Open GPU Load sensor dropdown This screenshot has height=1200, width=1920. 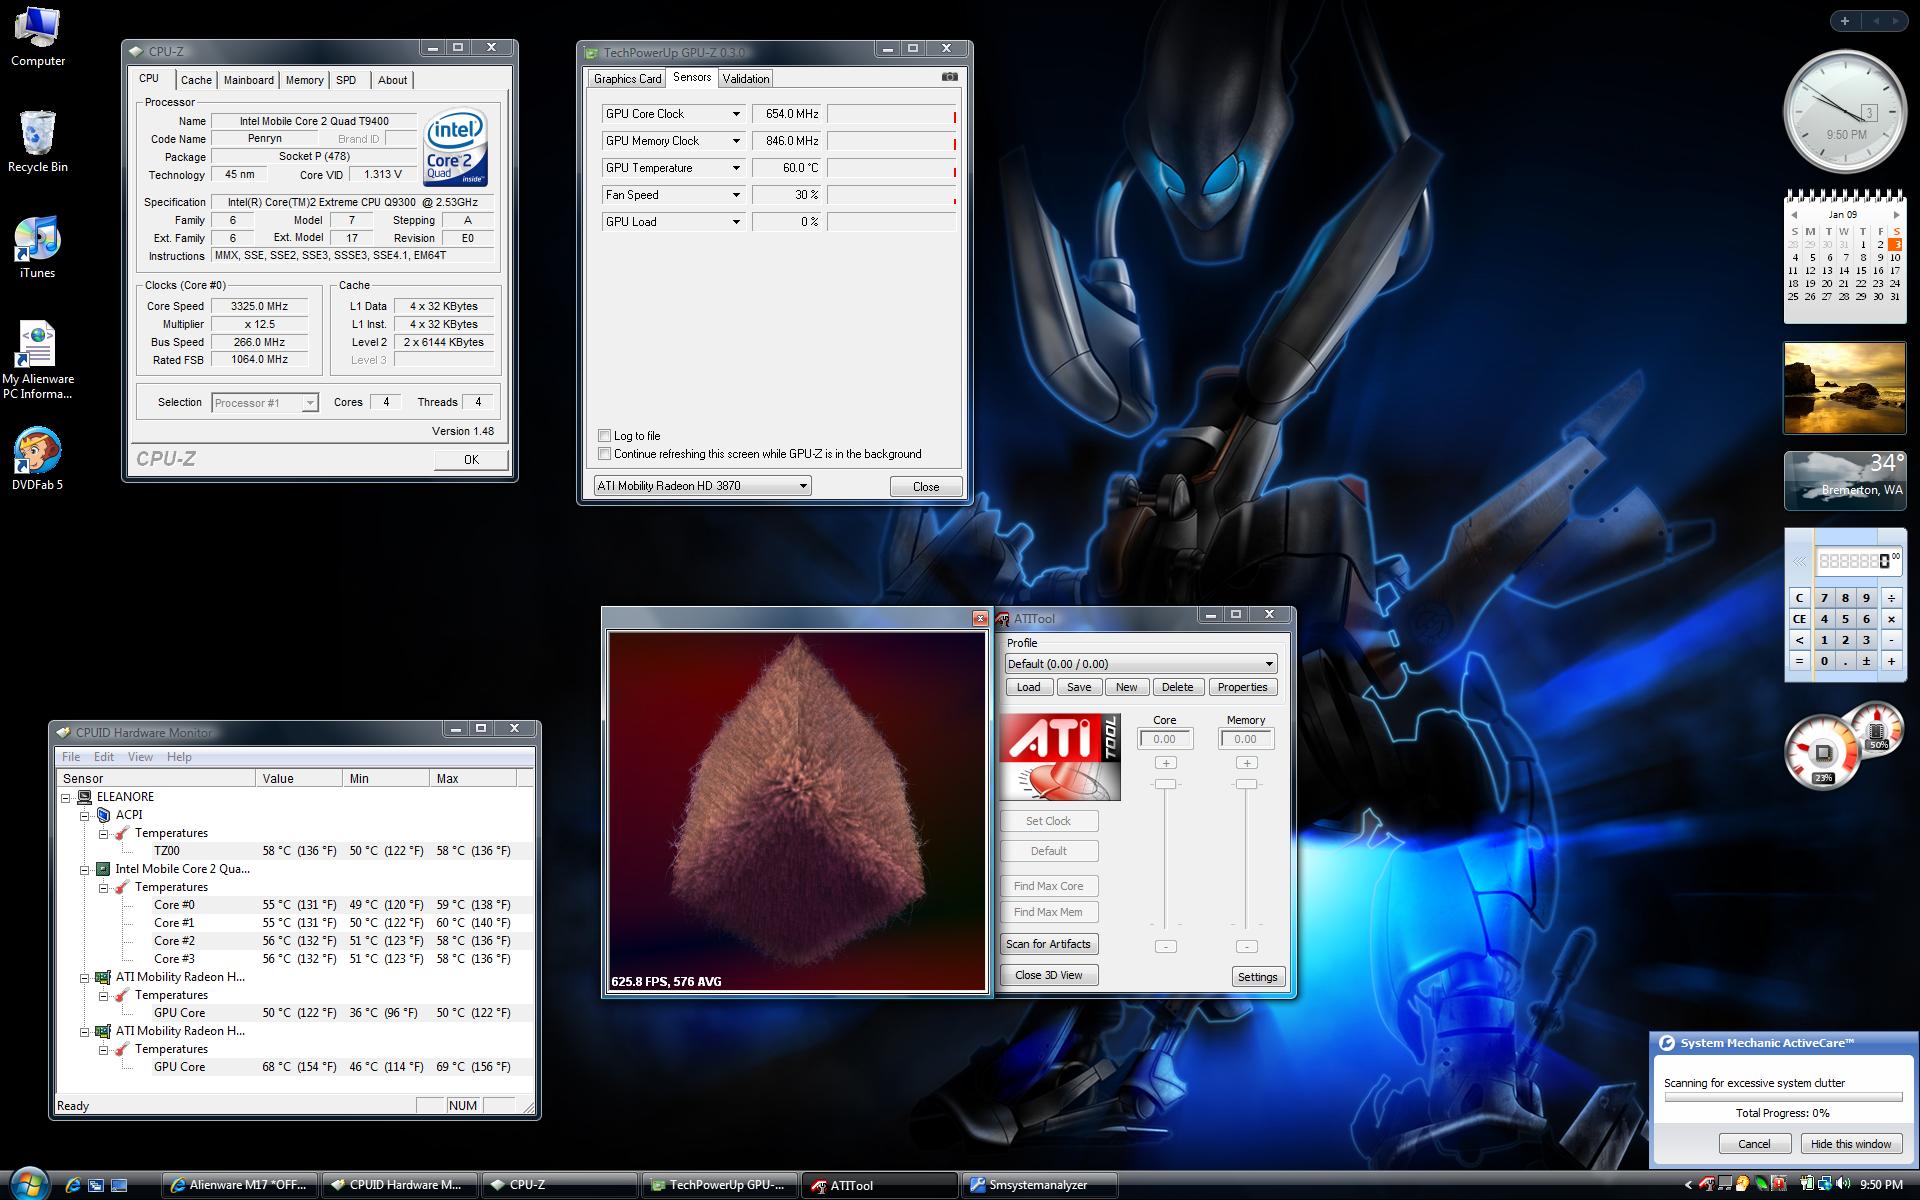click(x=736, y=222)
